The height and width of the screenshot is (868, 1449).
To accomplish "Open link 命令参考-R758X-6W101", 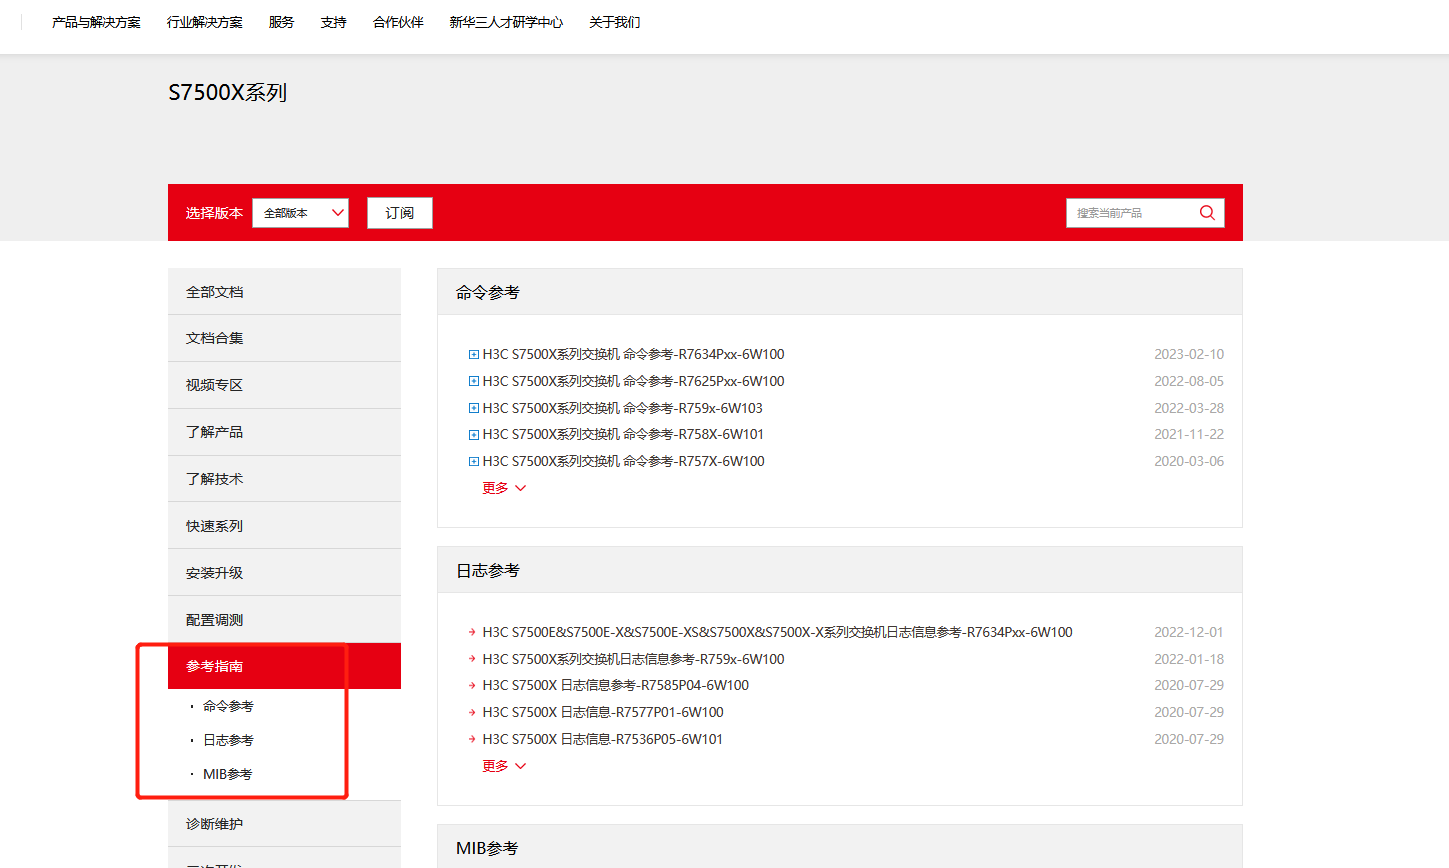I will click(623, 434).
